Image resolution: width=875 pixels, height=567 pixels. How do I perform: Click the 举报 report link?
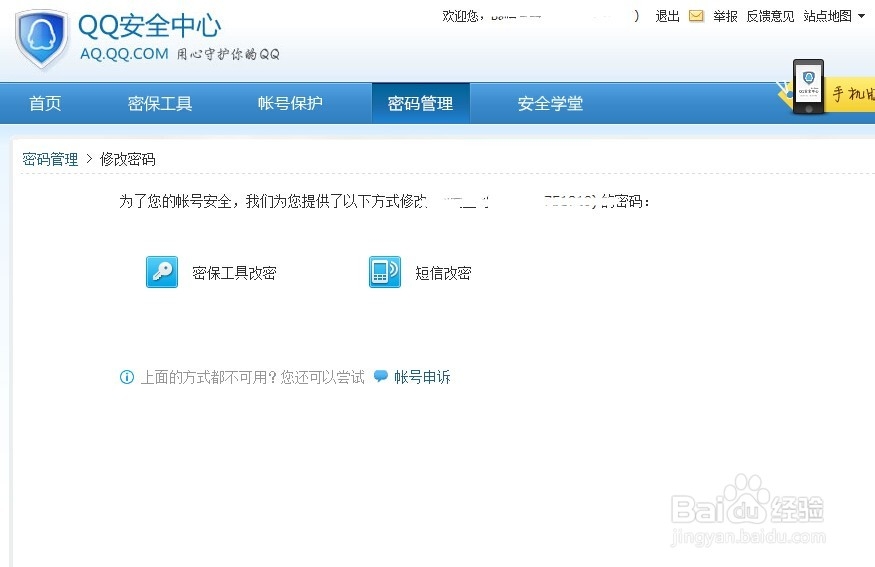[725, 16]
